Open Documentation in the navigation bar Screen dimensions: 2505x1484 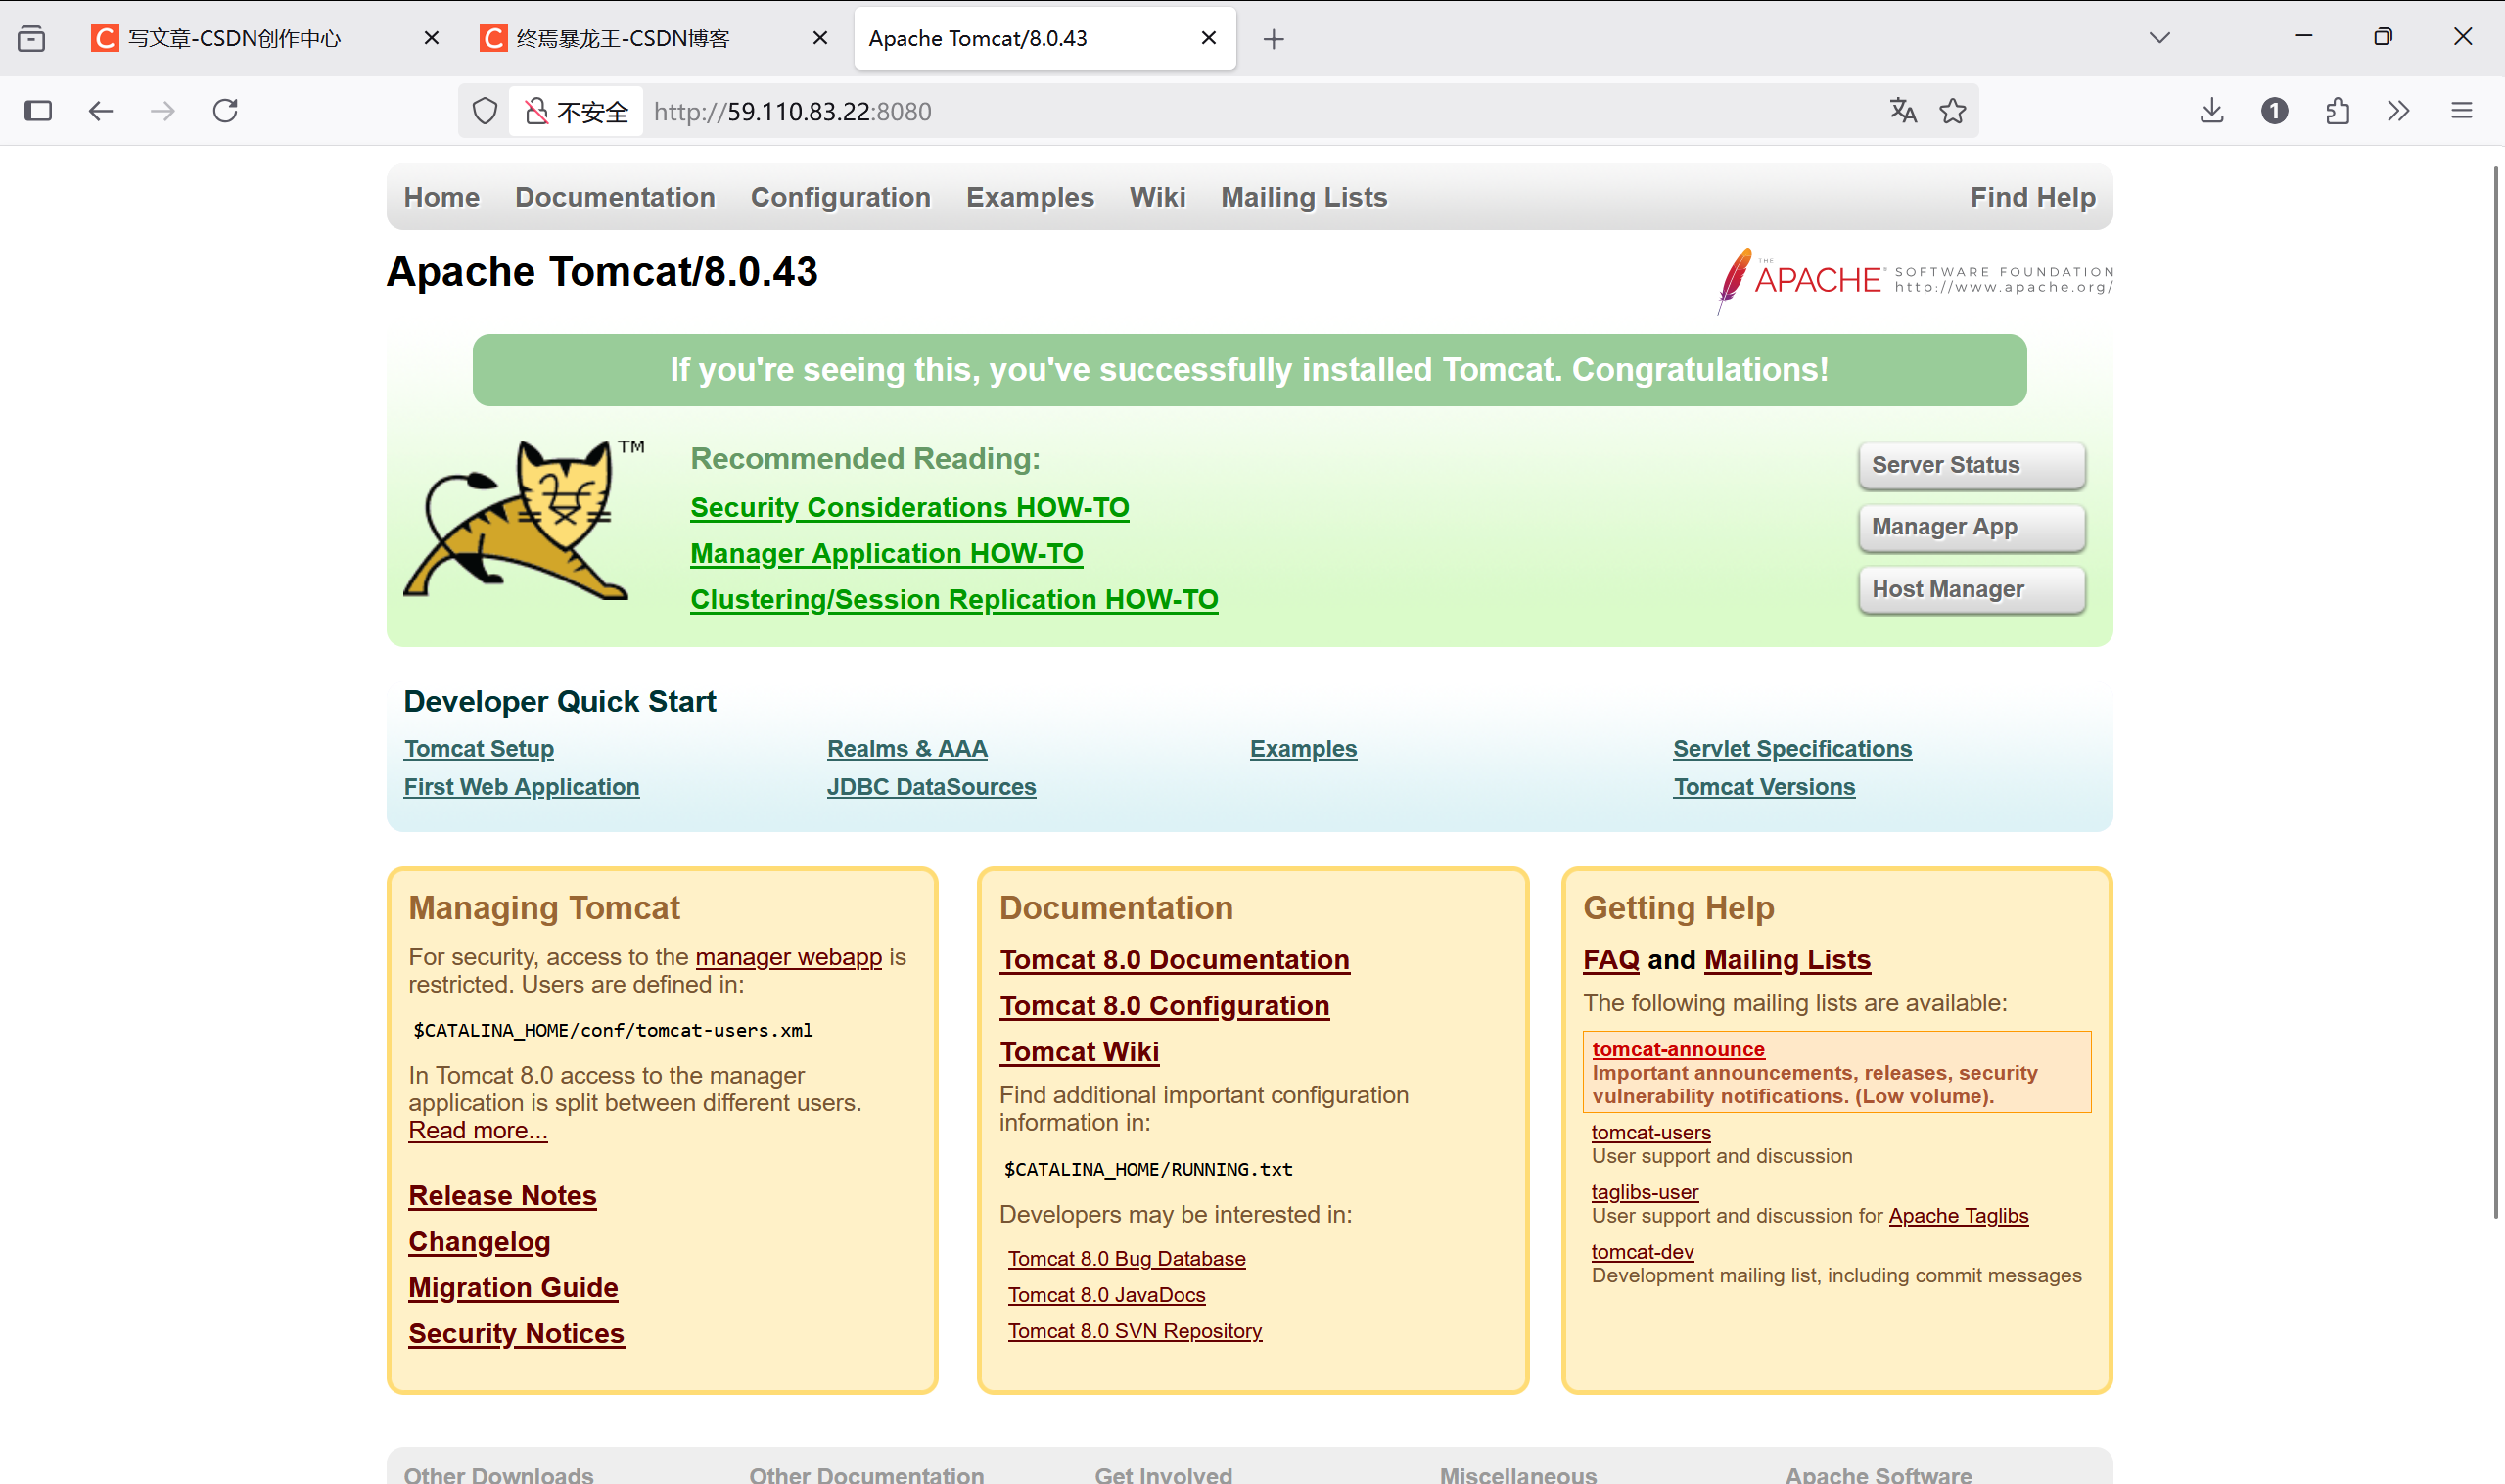615,197
